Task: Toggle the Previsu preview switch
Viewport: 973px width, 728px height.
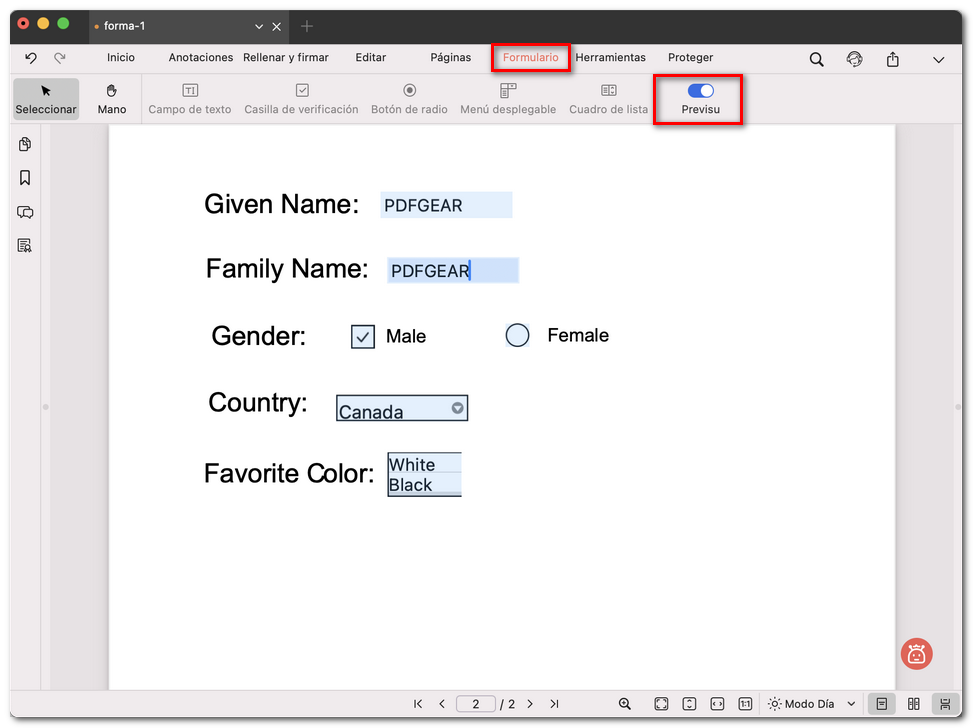Action: point(700,91)
